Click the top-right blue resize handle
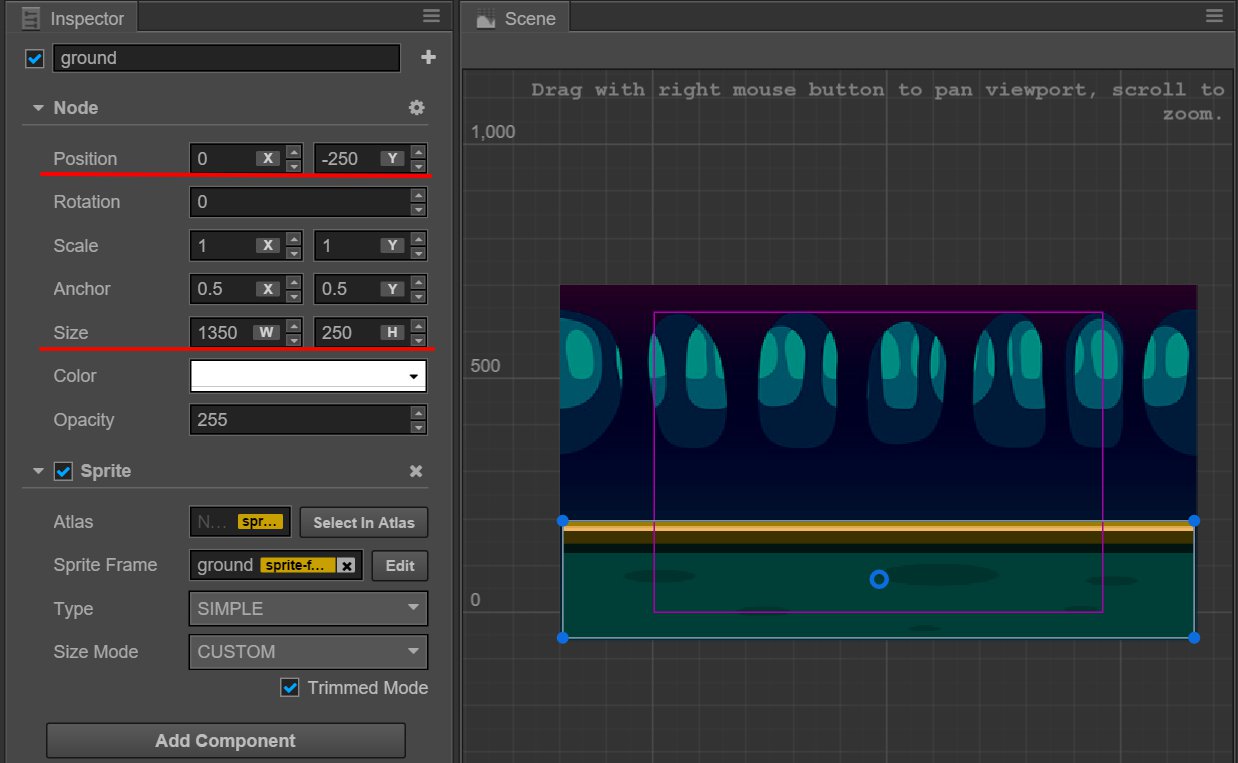The height and width of the screenshot is (763, 1238). pos(1194,521)
